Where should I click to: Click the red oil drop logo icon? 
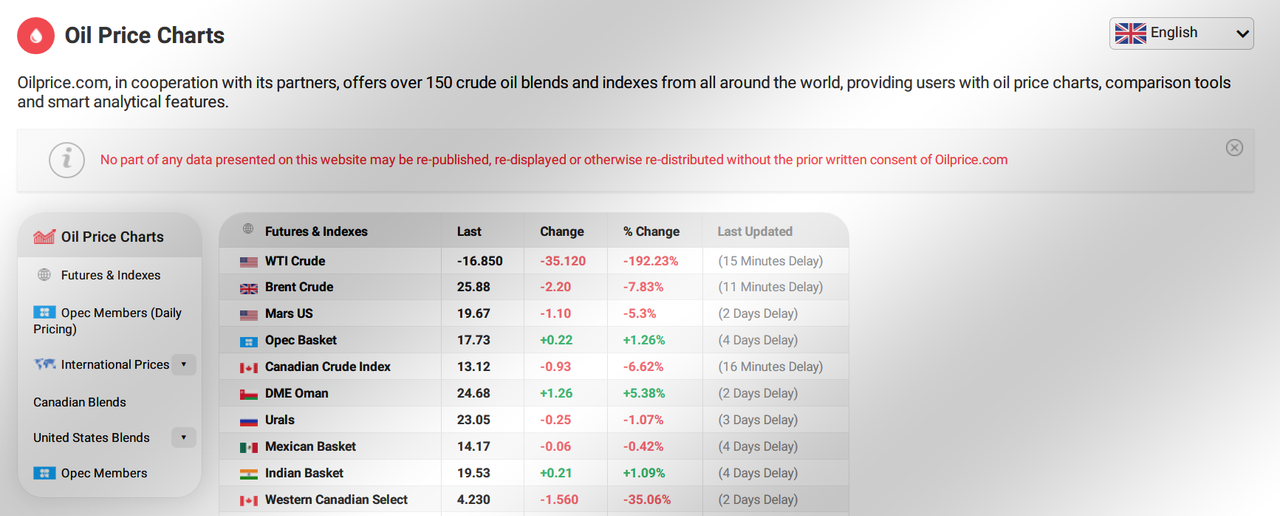click(x=37, y=36)
